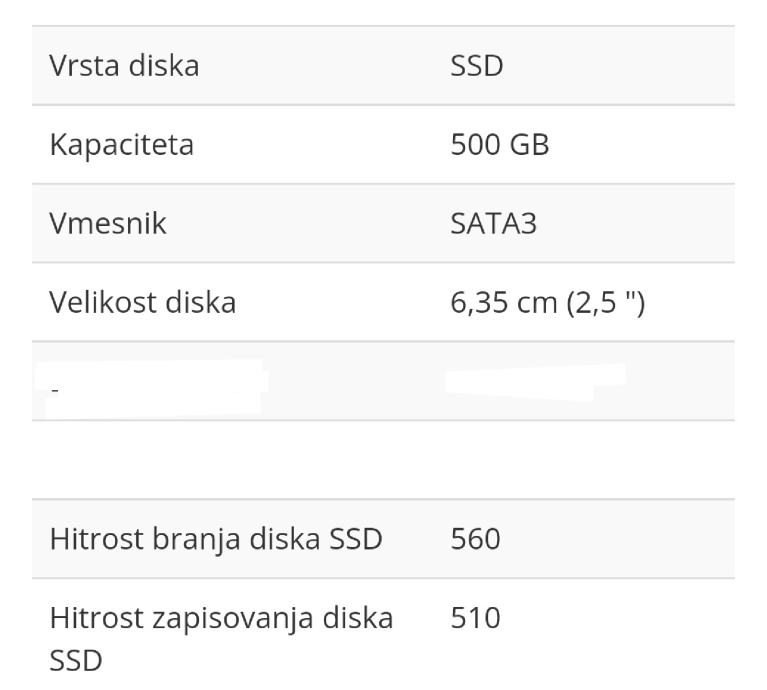
Task: Select the 560 read speed value
Action: coord(475,539)
